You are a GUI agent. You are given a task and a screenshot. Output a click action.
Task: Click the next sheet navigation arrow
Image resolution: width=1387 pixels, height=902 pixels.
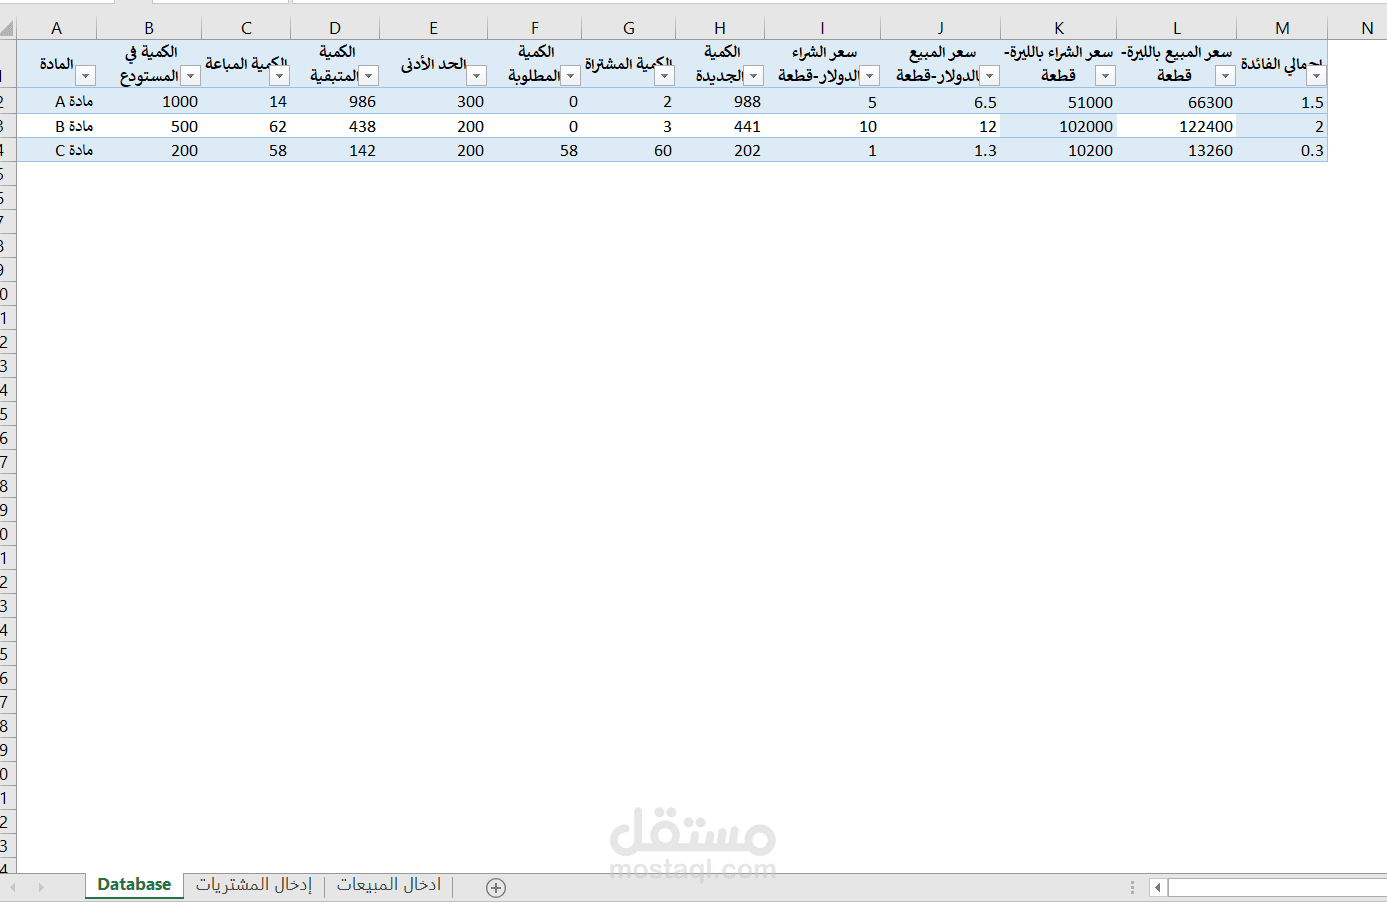tap(41, 887)
